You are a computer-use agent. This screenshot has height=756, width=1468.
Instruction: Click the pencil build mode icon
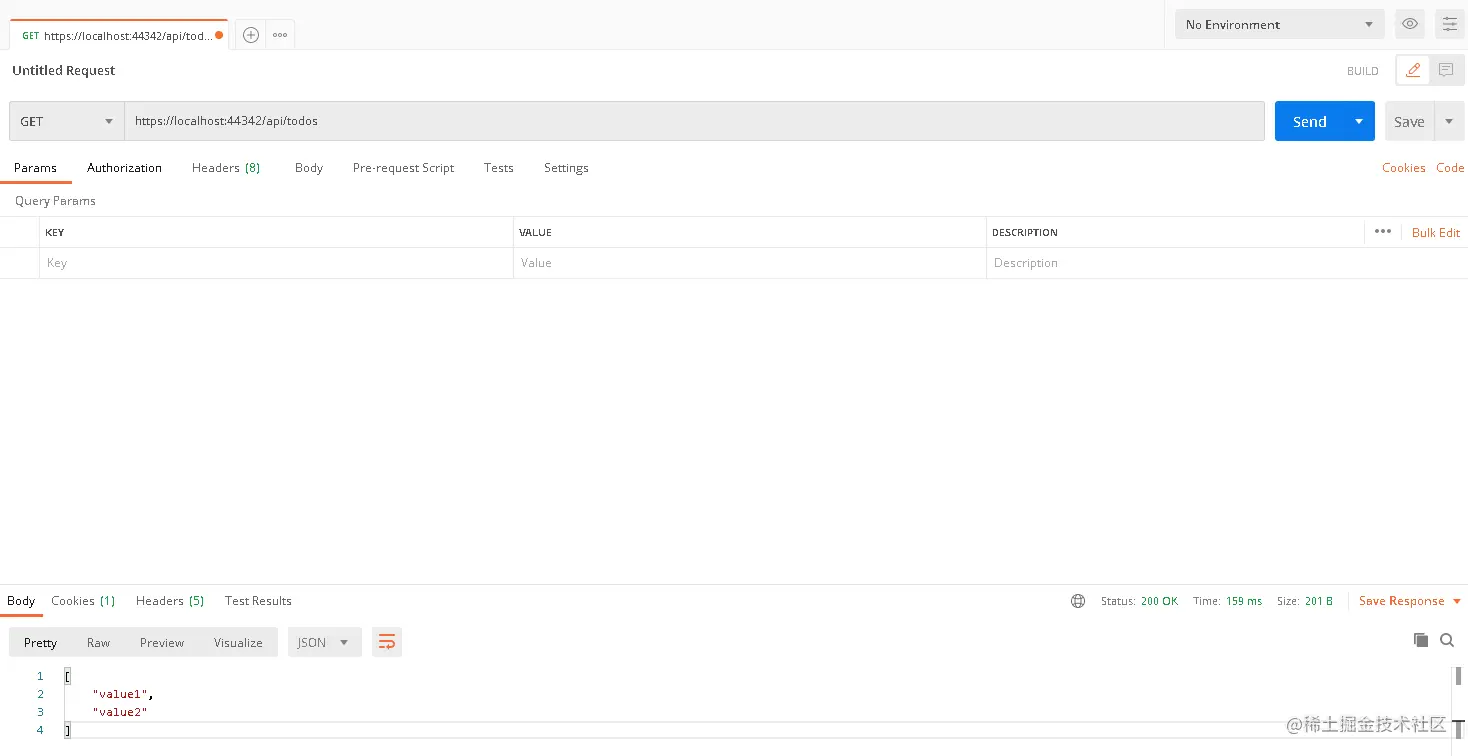click(1412, 70)
